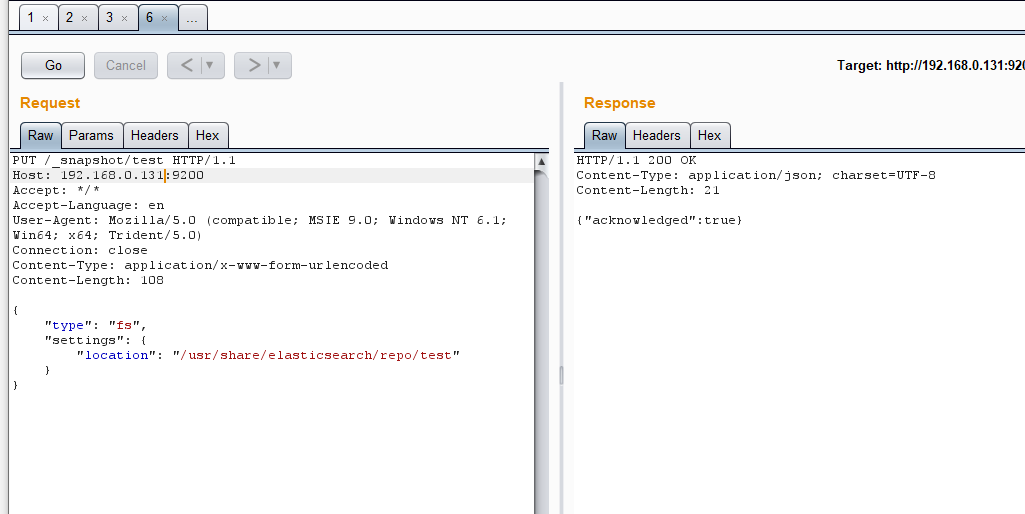The image size is (1025, 514).
Task: Select the Request Raw tab
Action: click(x=41, y=135)
